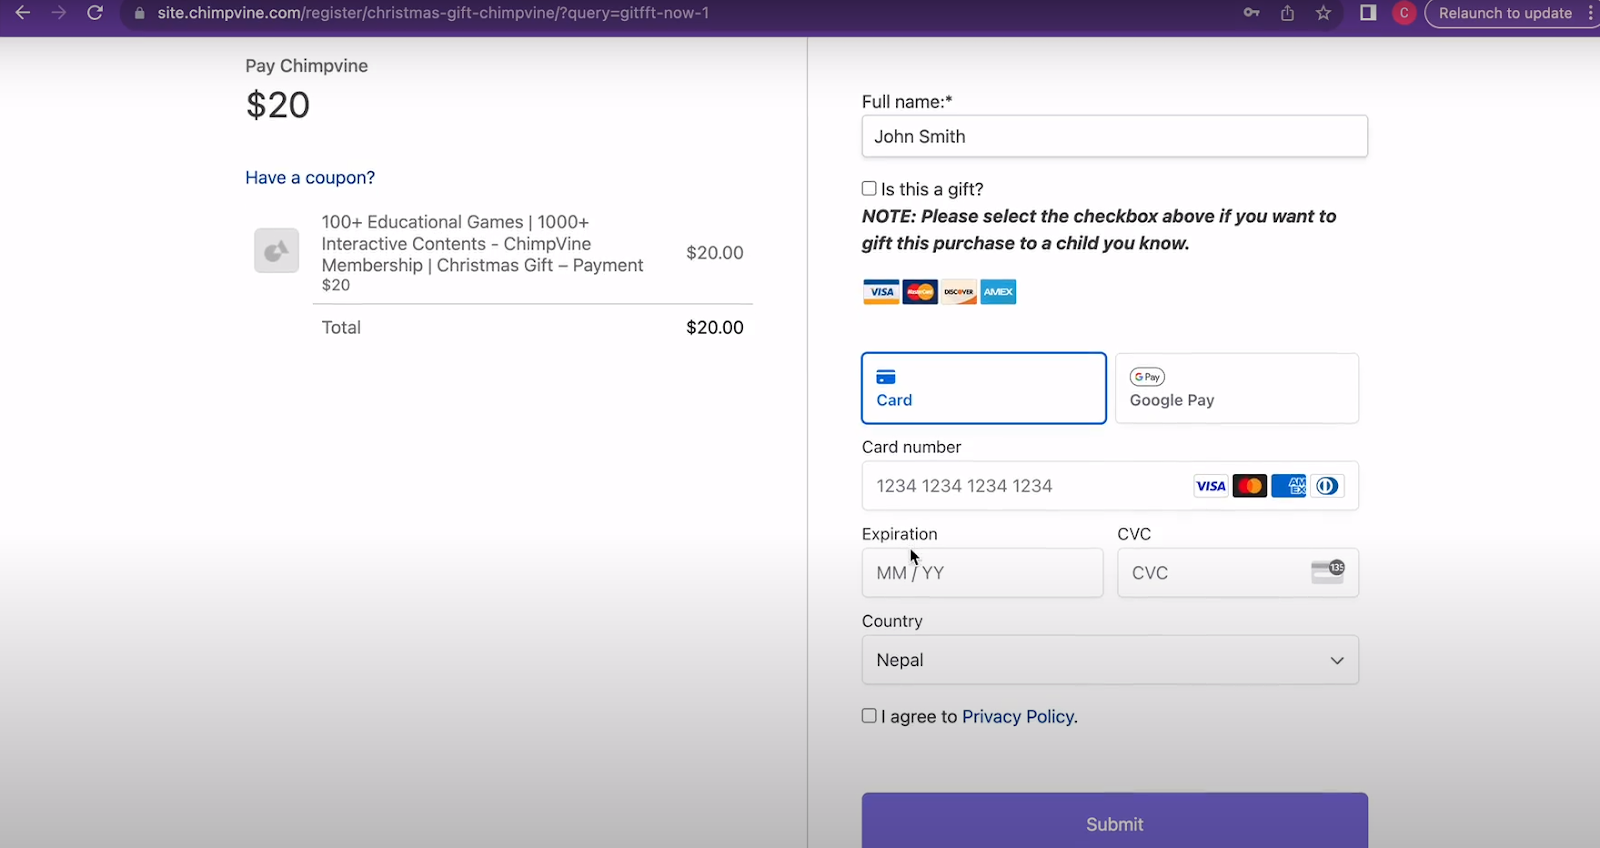Click the 'Total' label
1600x848 pixels.
click(x=341, y=327)
